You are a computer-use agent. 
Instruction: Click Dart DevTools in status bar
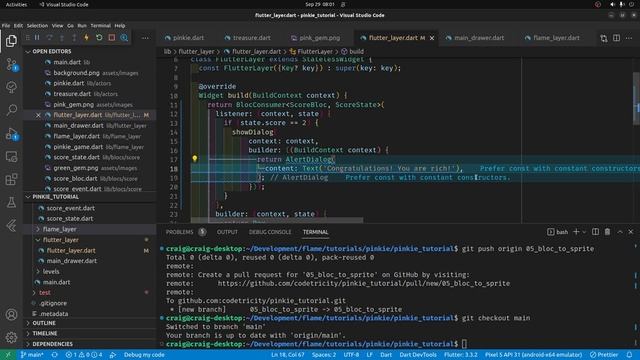point(418,355)
